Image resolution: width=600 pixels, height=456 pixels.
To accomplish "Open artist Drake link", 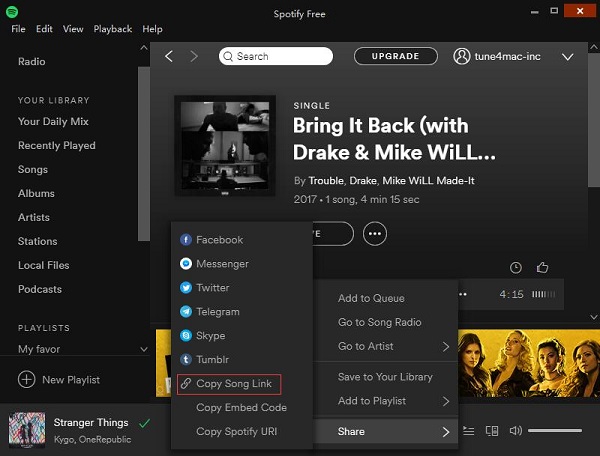I will click(363, 181).
